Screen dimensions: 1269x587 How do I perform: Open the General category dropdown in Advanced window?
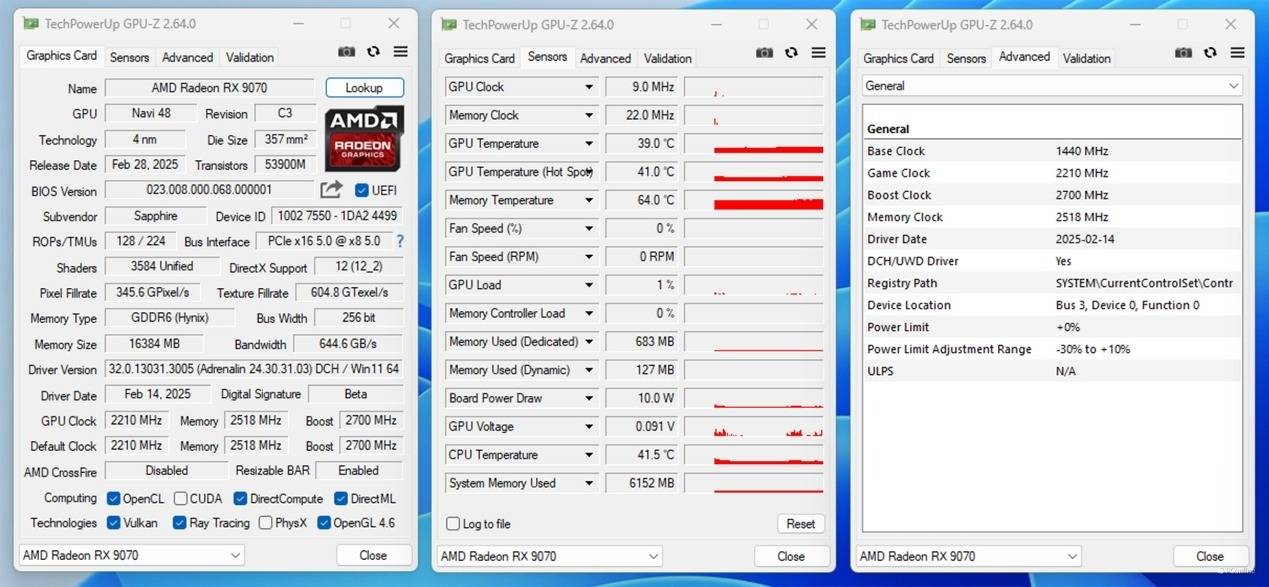tap(1052, 86)
